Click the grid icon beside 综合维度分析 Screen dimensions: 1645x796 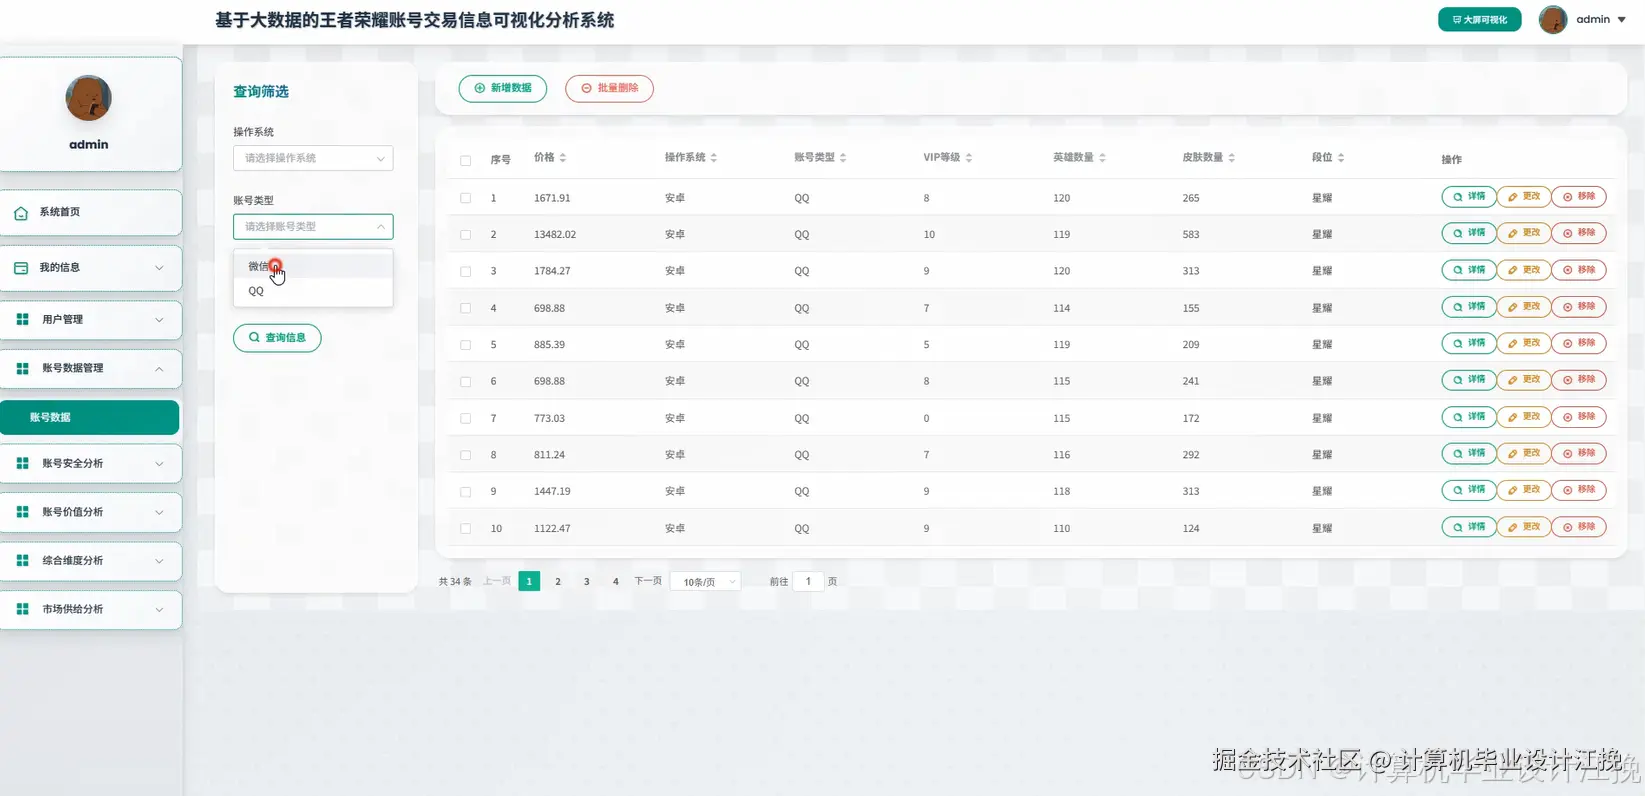click(22, 560)
